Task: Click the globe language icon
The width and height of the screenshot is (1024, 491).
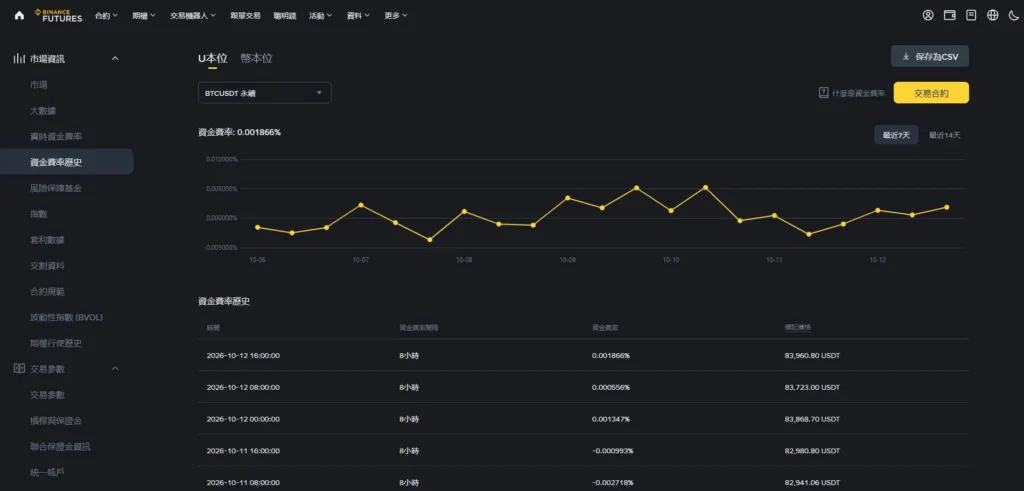Action: [993, 15]
